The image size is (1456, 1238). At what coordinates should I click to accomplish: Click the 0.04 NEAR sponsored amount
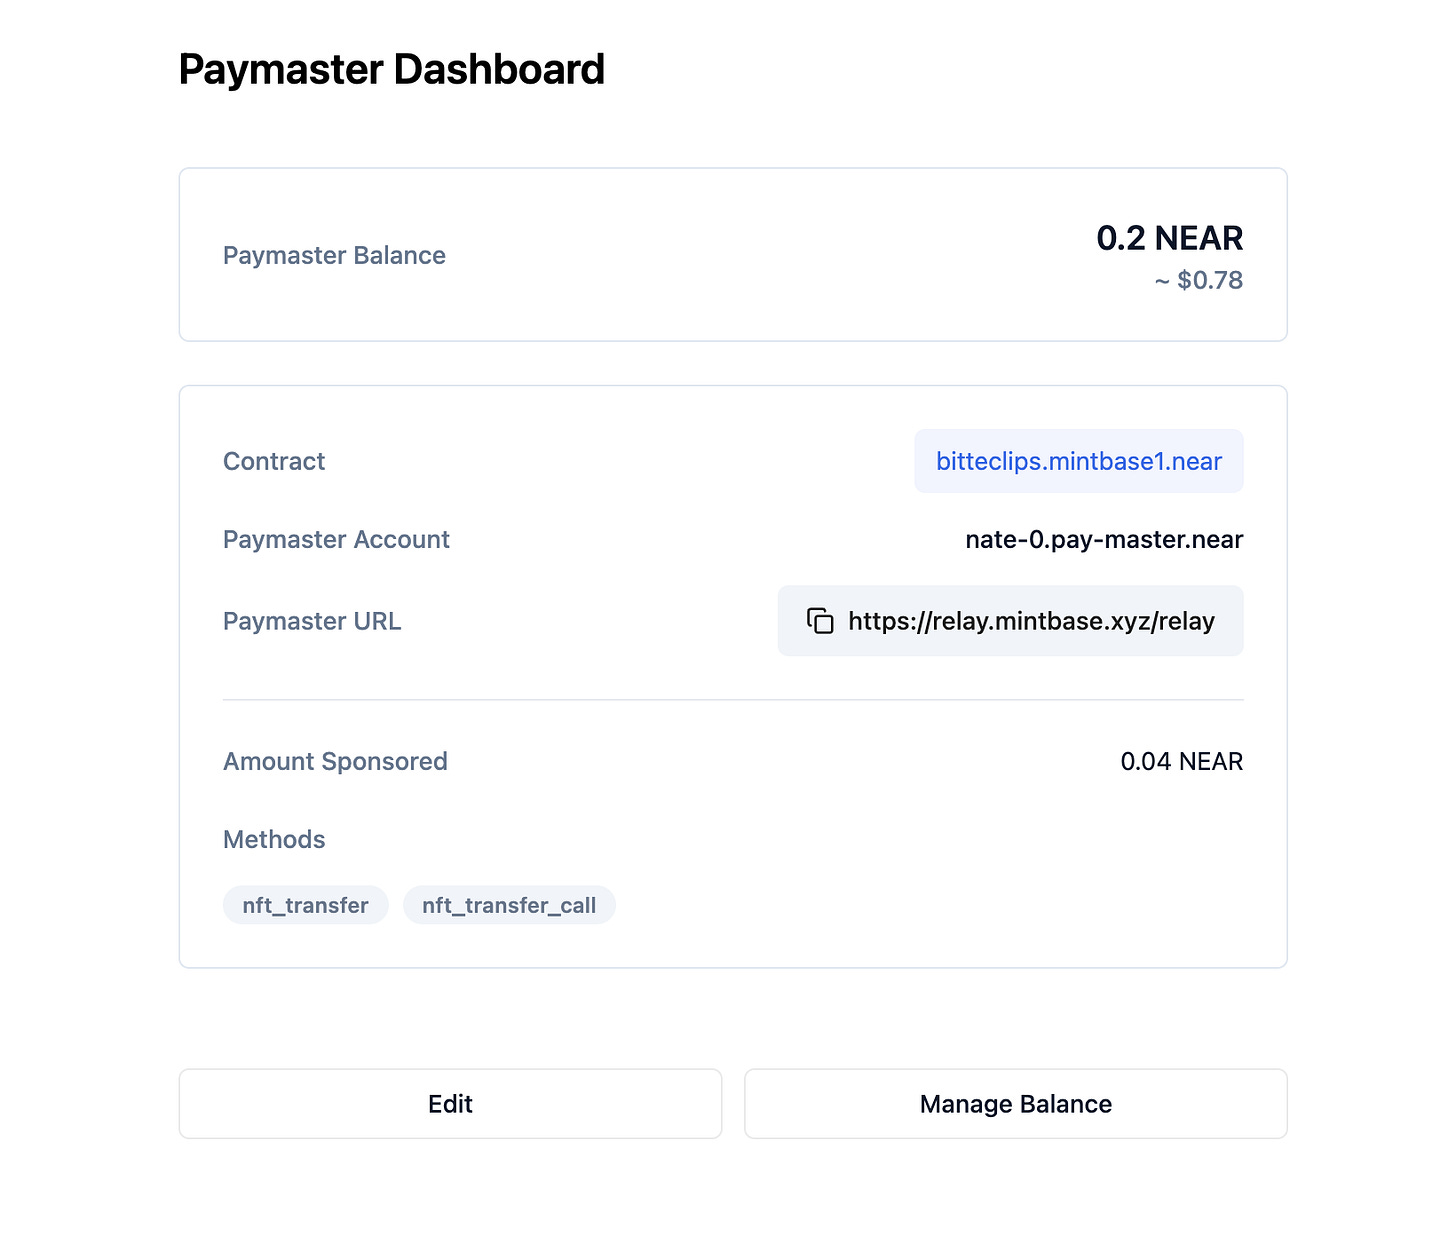(1182, 761)
